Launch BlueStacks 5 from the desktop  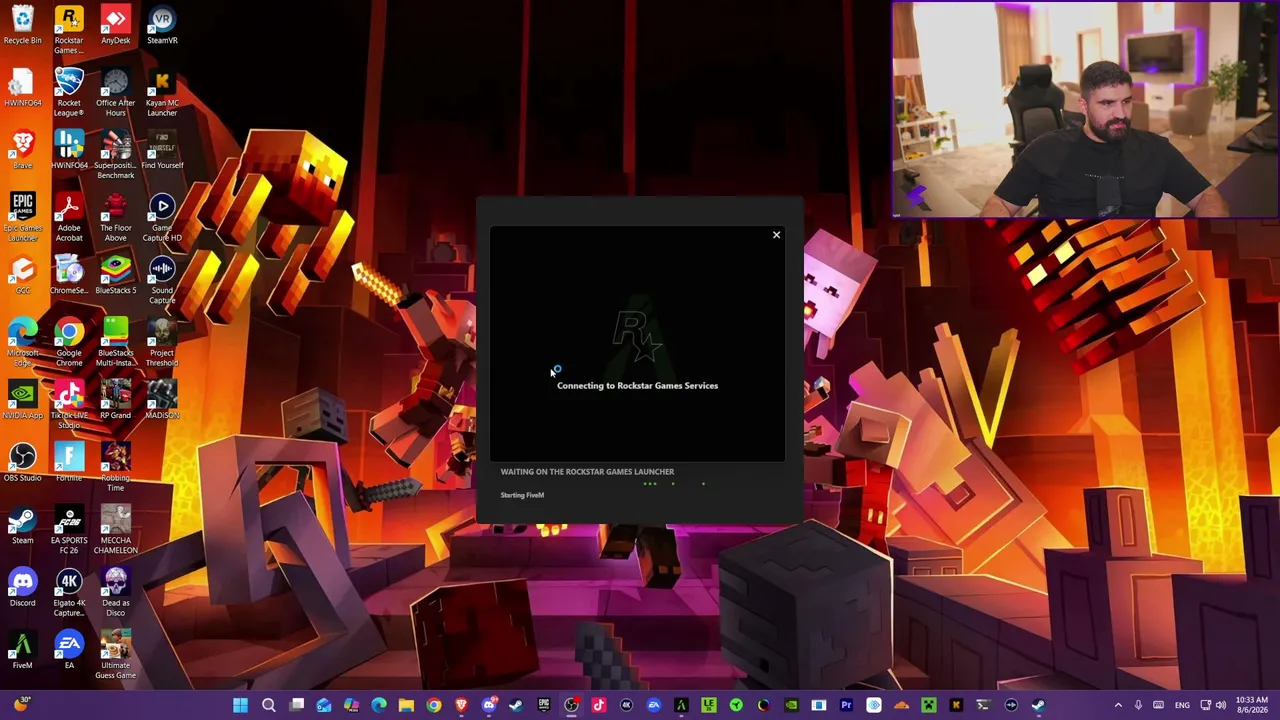(x=115, y=276)
